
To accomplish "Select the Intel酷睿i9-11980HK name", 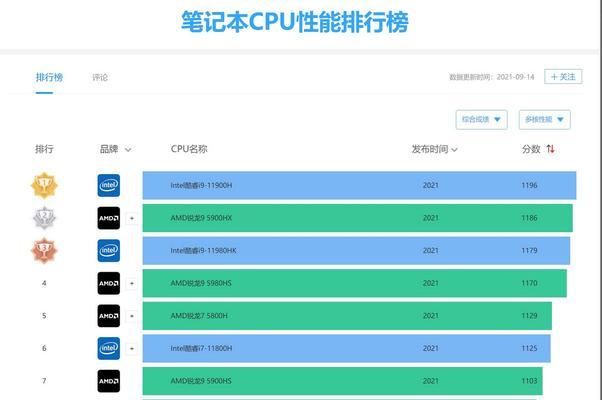I will pos(203,251).
